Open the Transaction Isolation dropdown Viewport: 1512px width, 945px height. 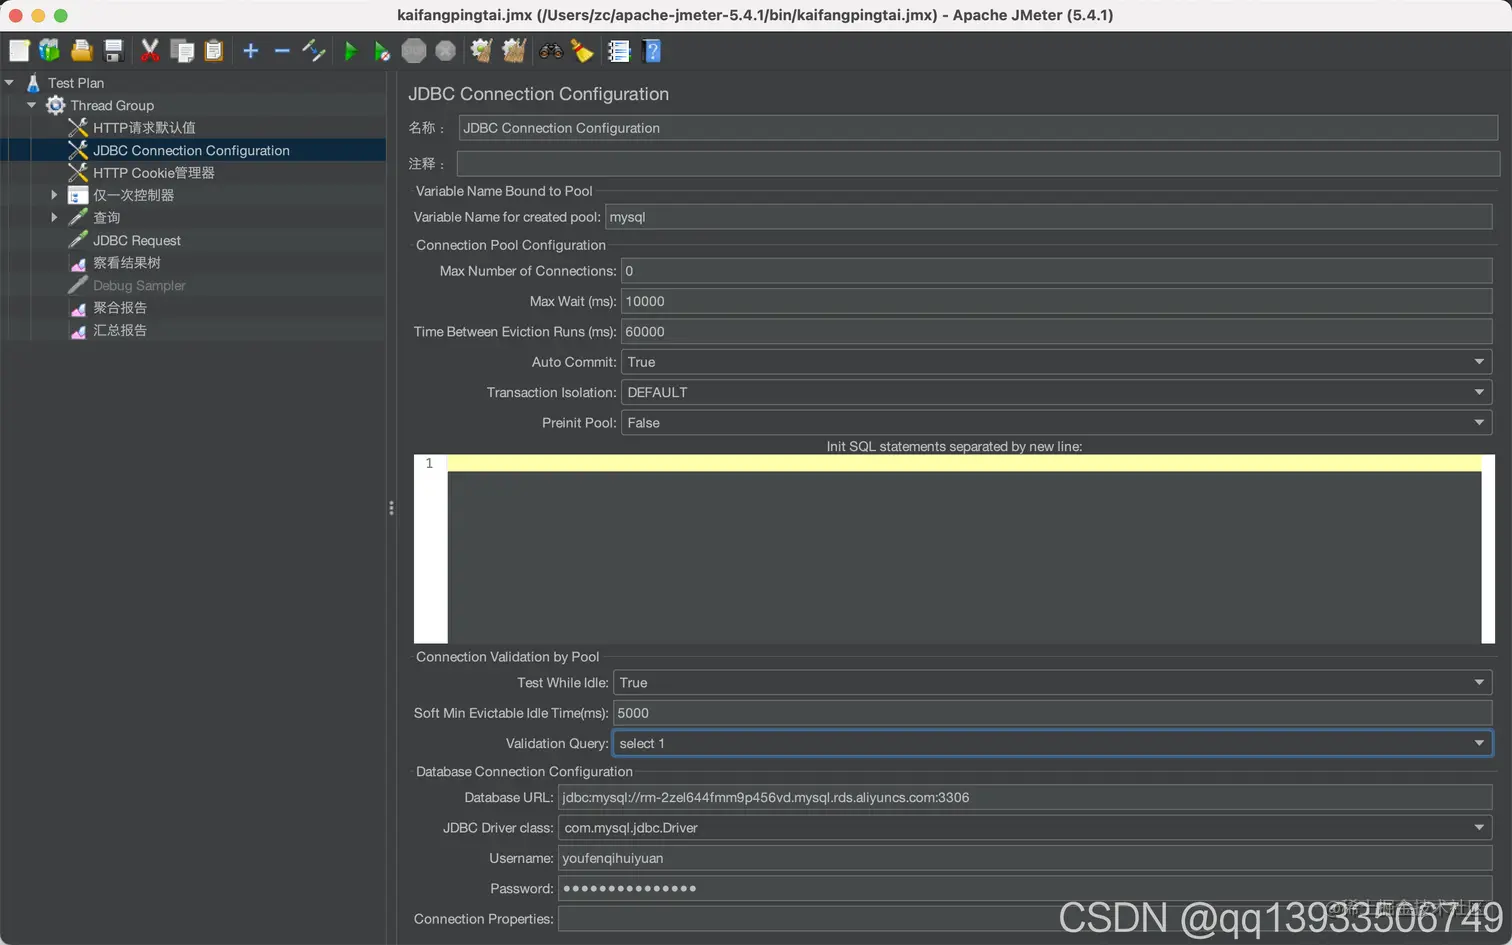pos(1057,392)
